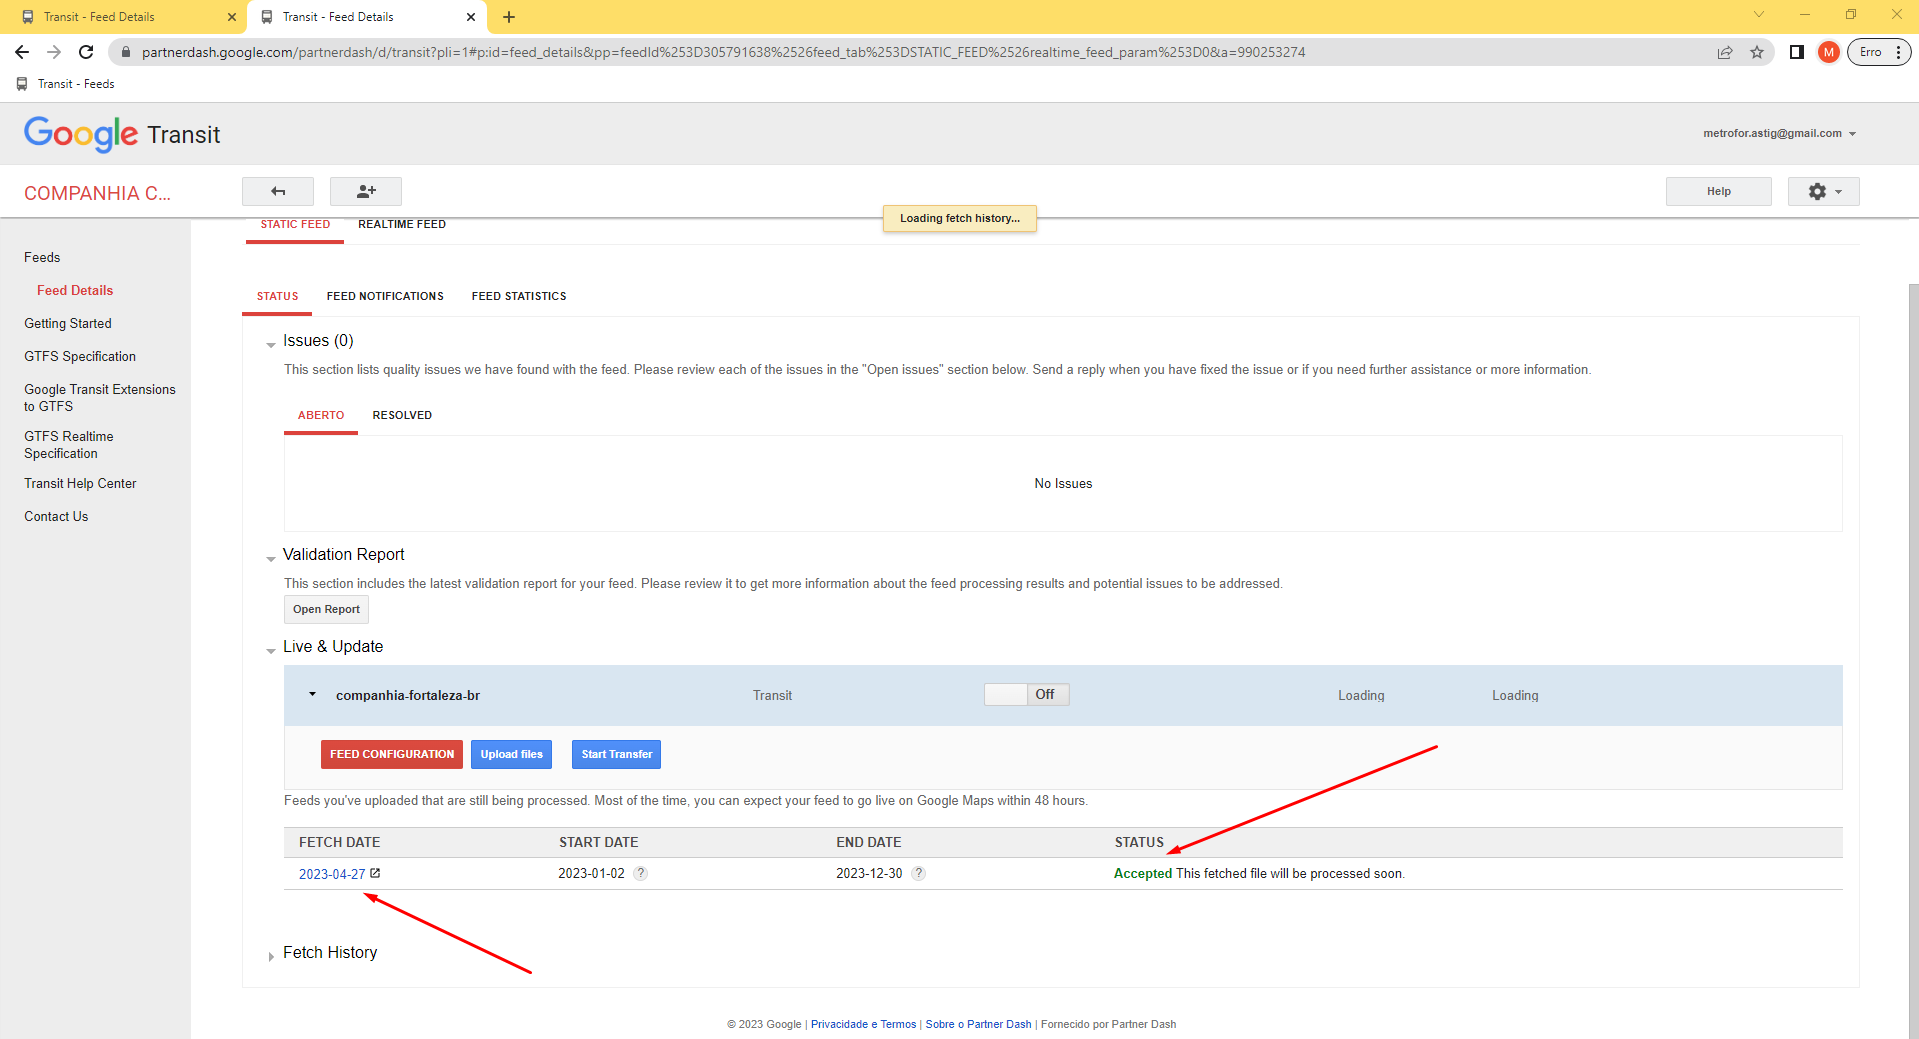Click the back arrow button near COMPANHIA
The width and height of the screenshot is (1919, 1039).
click(278, 191)
